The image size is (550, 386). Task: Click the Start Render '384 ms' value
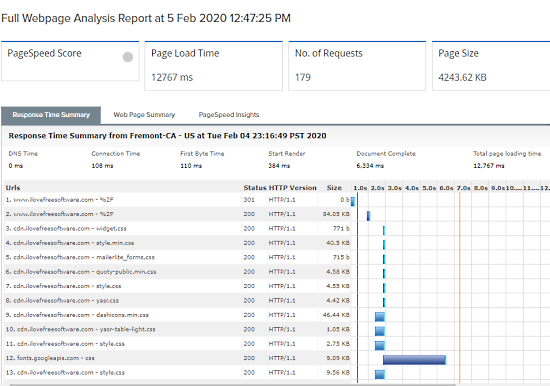[x=279, y=166]
